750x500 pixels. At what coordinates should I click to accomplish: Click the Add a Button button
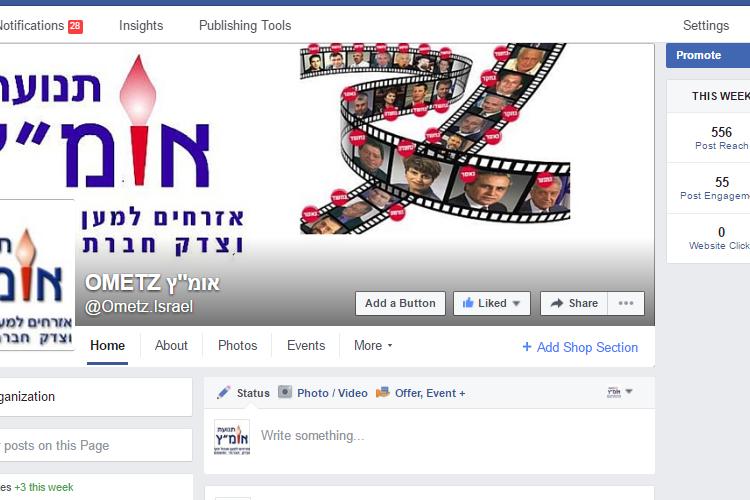[400, 303]
